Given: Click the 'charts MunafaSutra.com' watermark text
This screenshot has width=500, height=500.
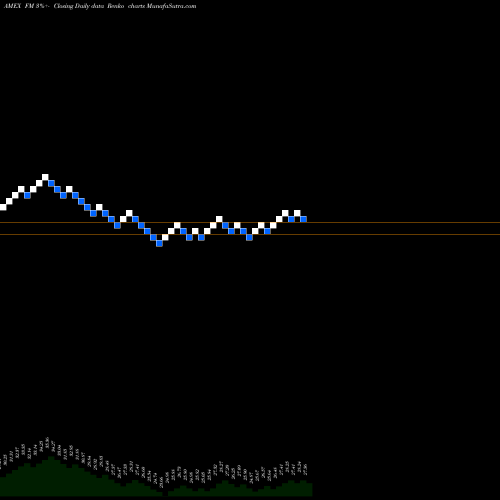Looking at the screenshot, I should [x=162, y=6].
